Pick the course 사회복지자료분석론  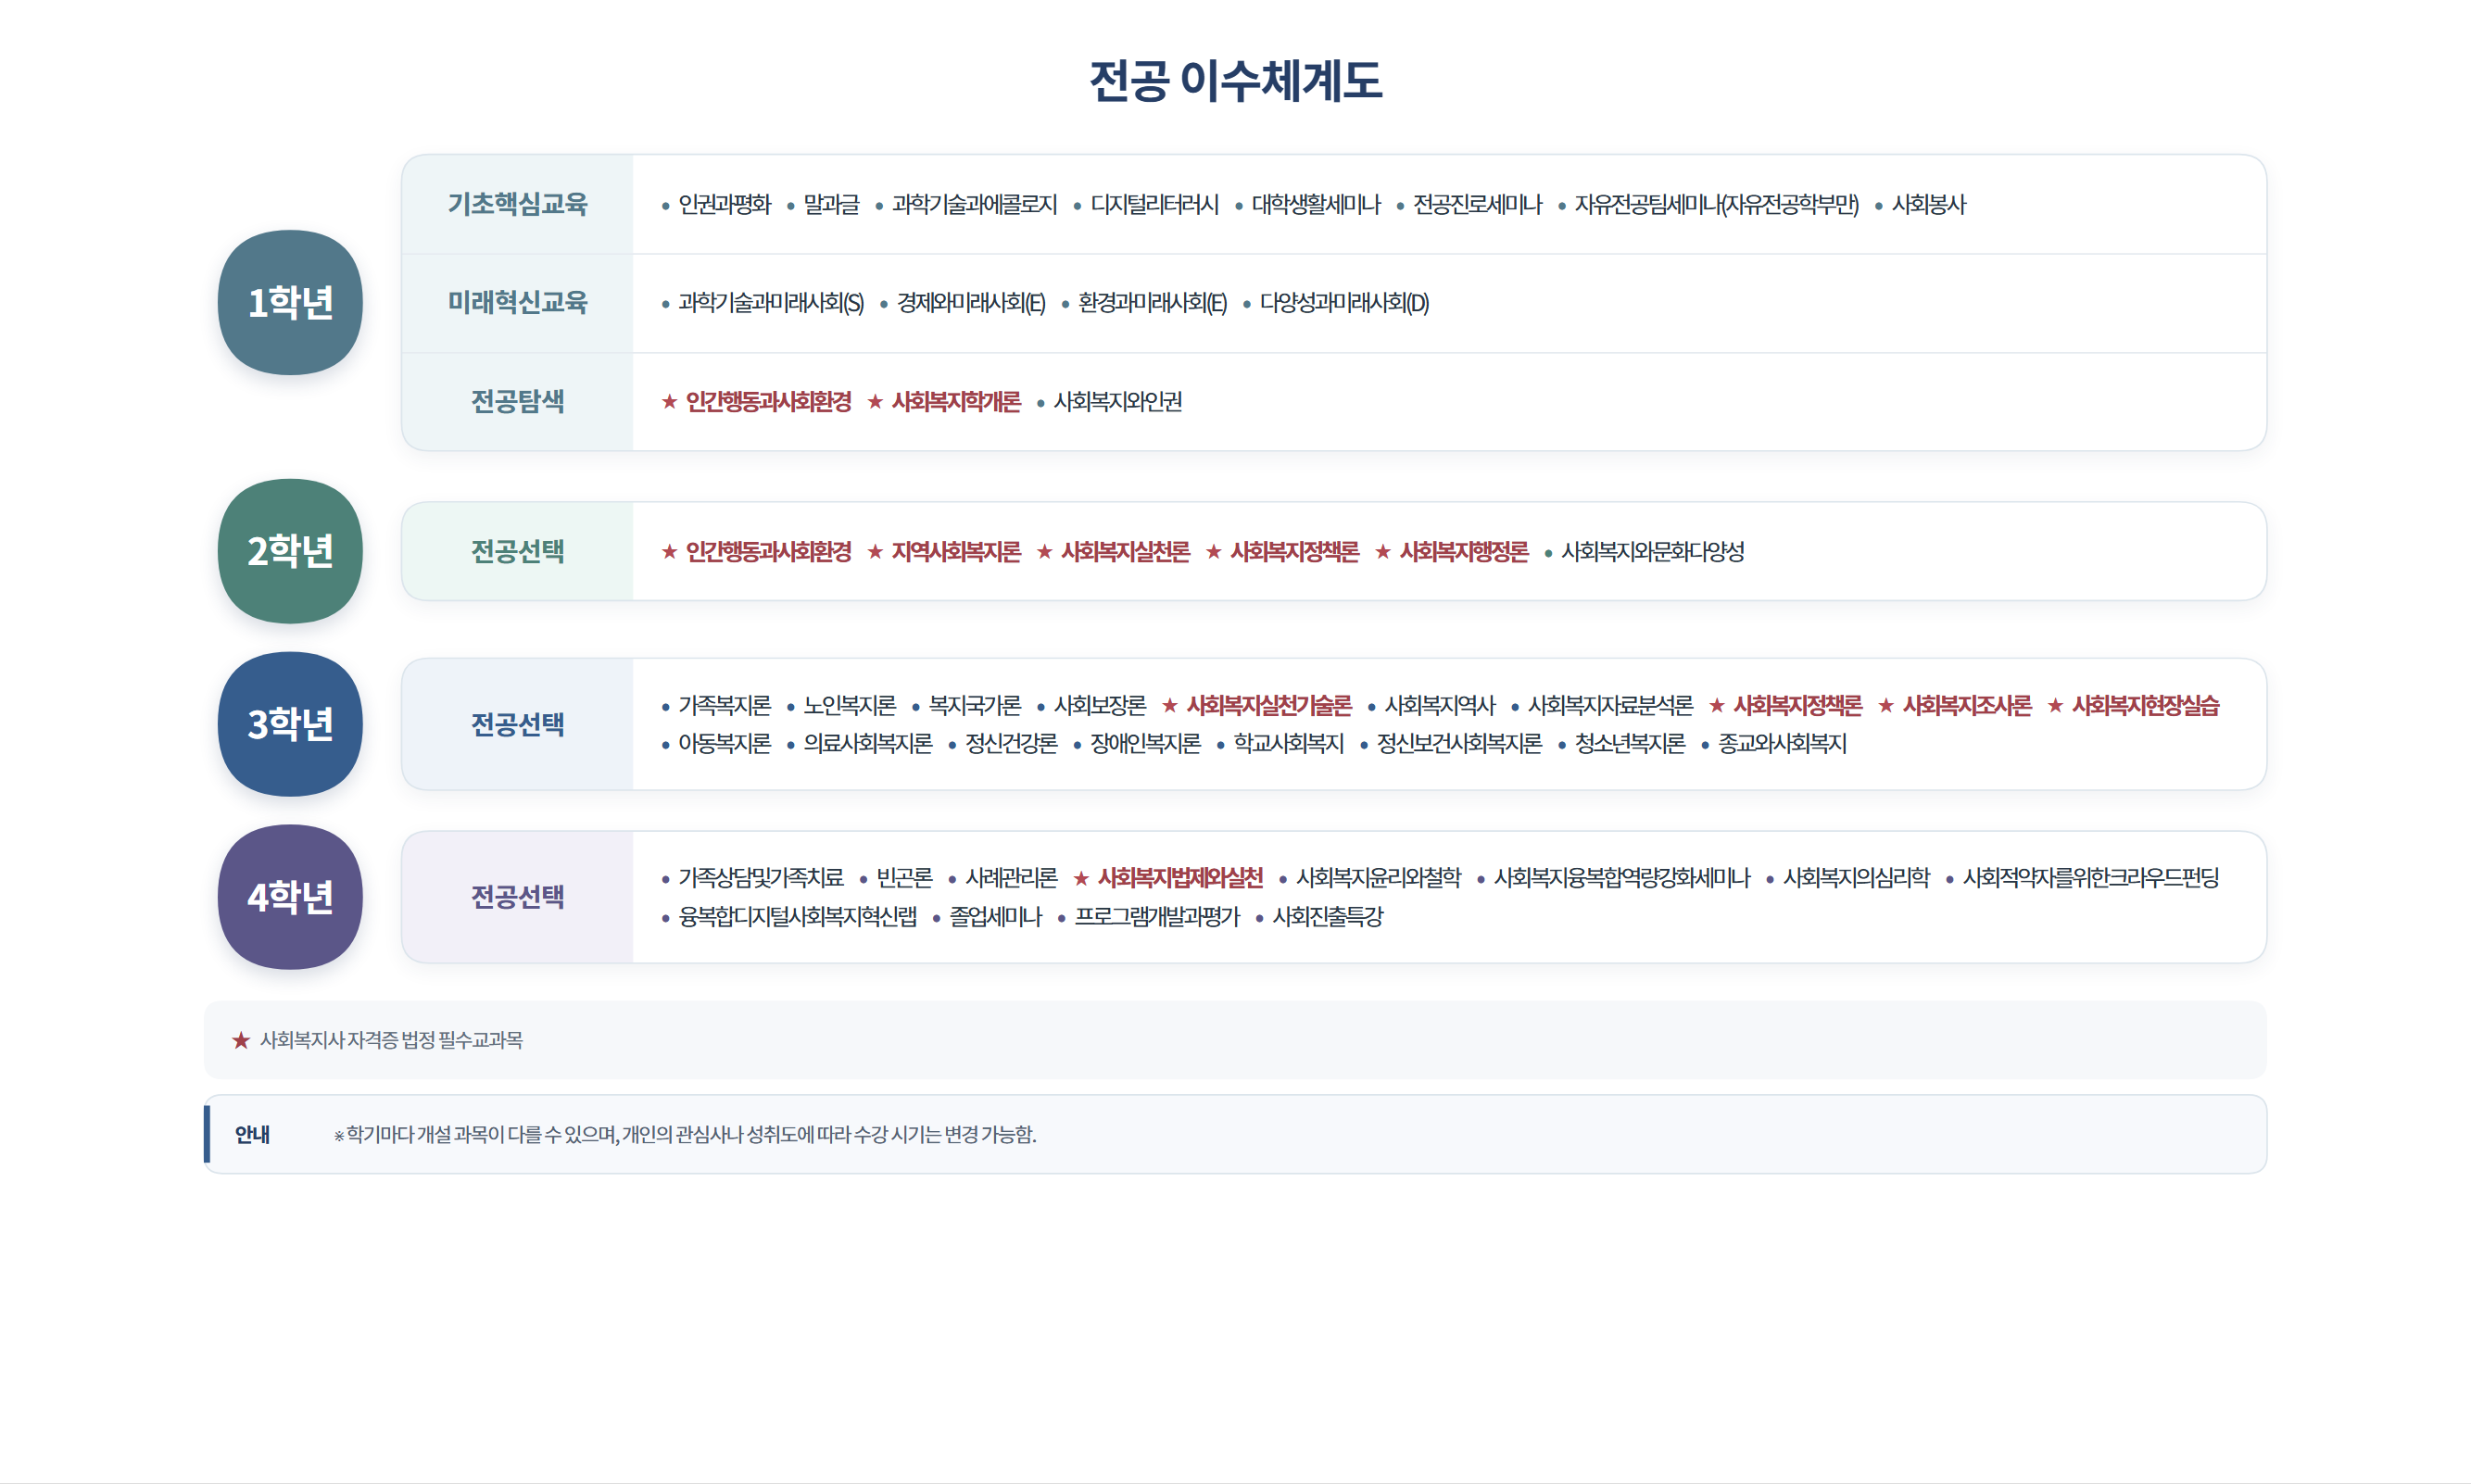click(1611, 705)
